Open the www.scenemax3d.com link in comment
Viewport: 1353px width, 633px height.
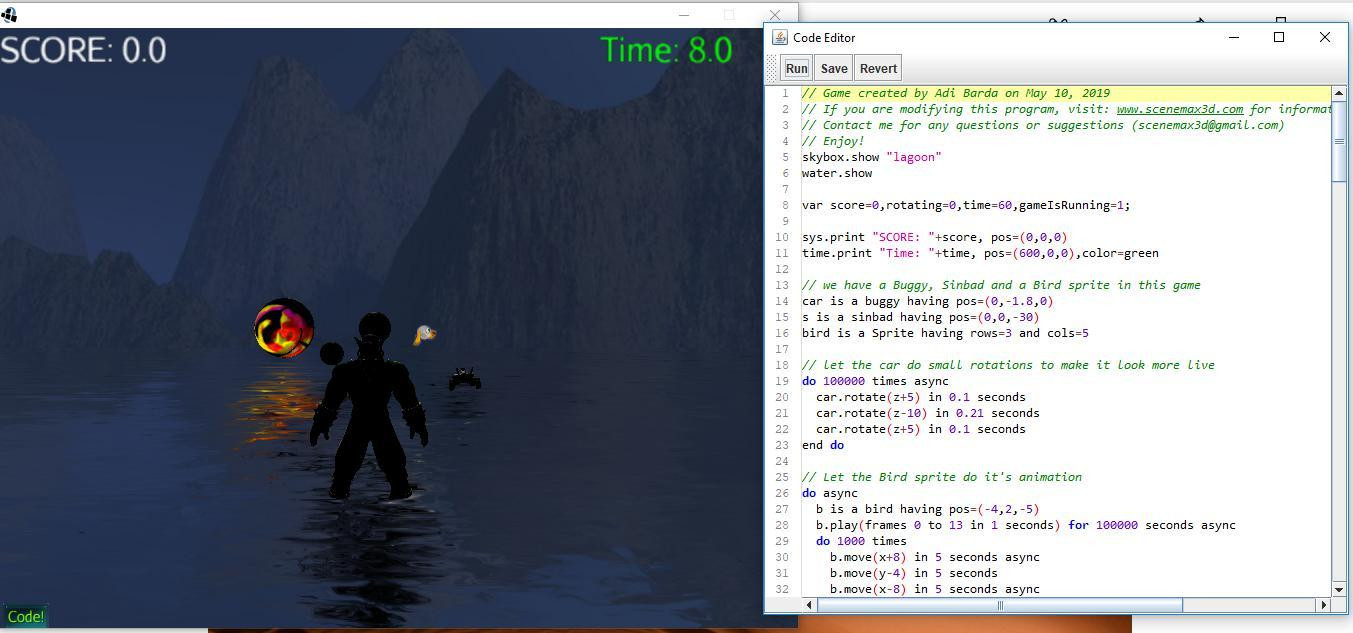(x=1179, y=109)
